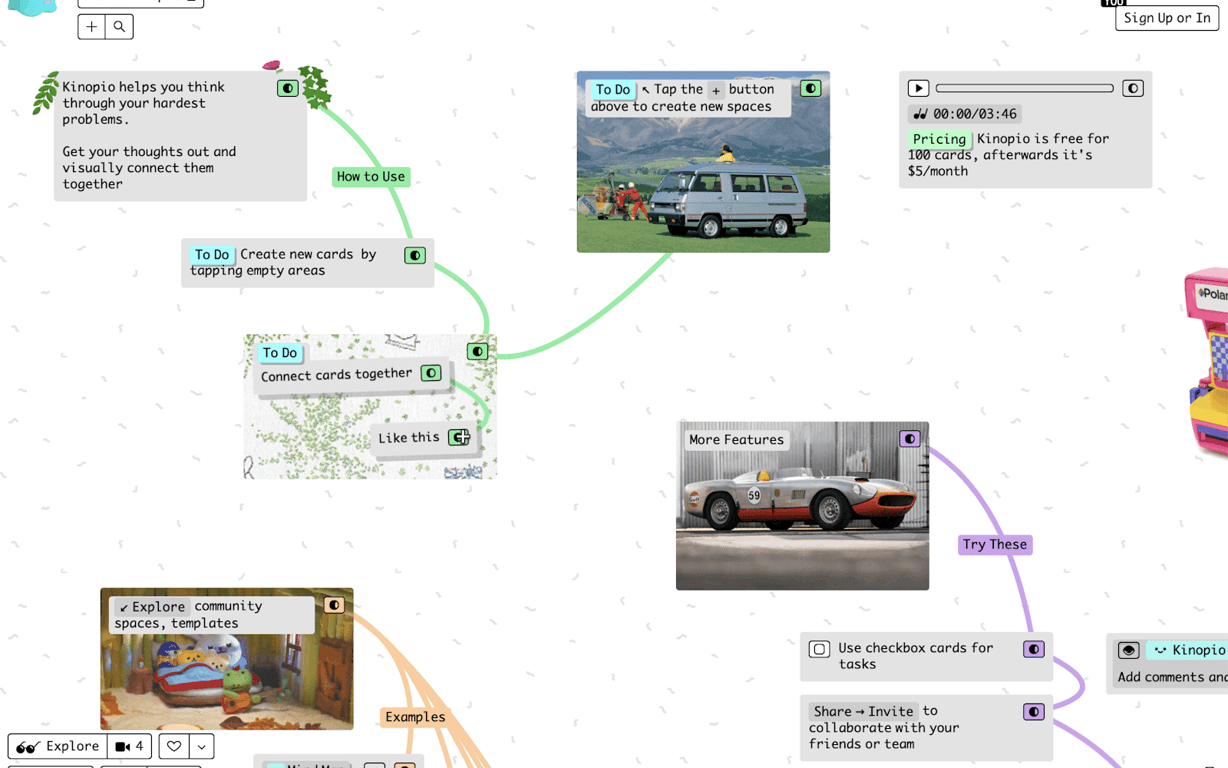The image size is (1228, 768).
Task: Click 'Kinopio helps you think' card text
Action: click(x=143, y=103)
